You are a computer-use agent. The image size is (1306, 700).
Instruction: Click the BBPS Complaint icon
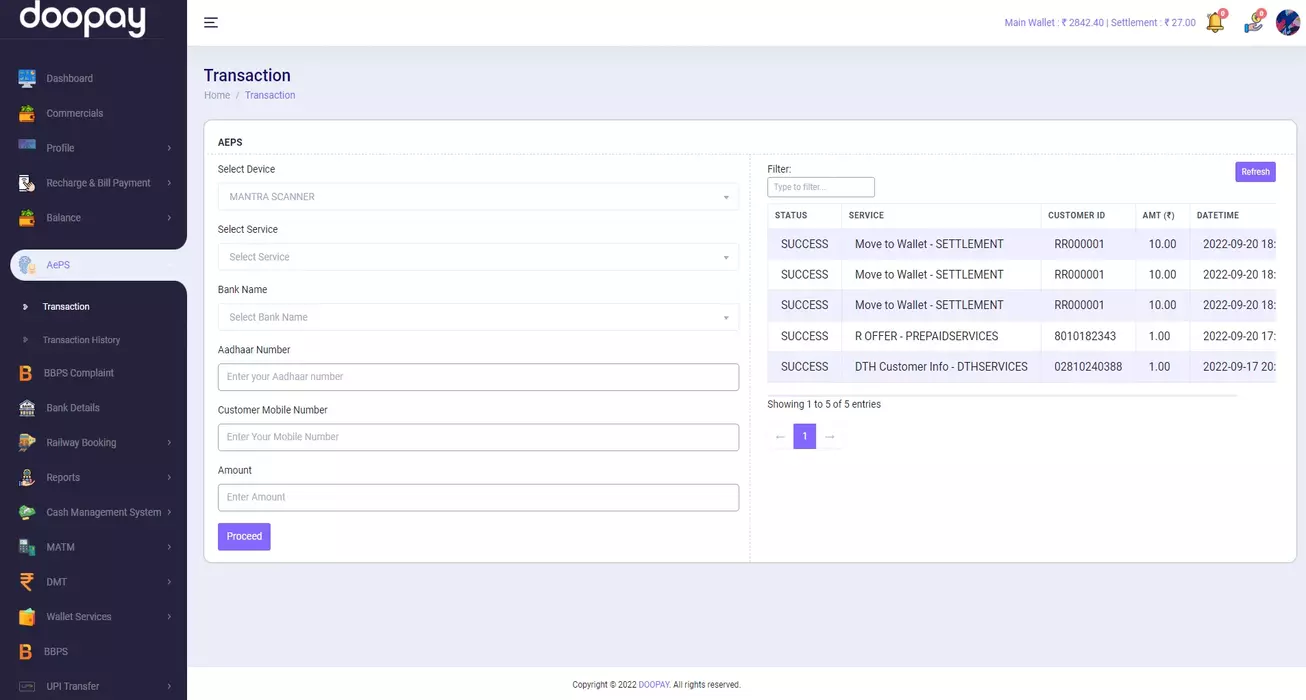(26, 373)
